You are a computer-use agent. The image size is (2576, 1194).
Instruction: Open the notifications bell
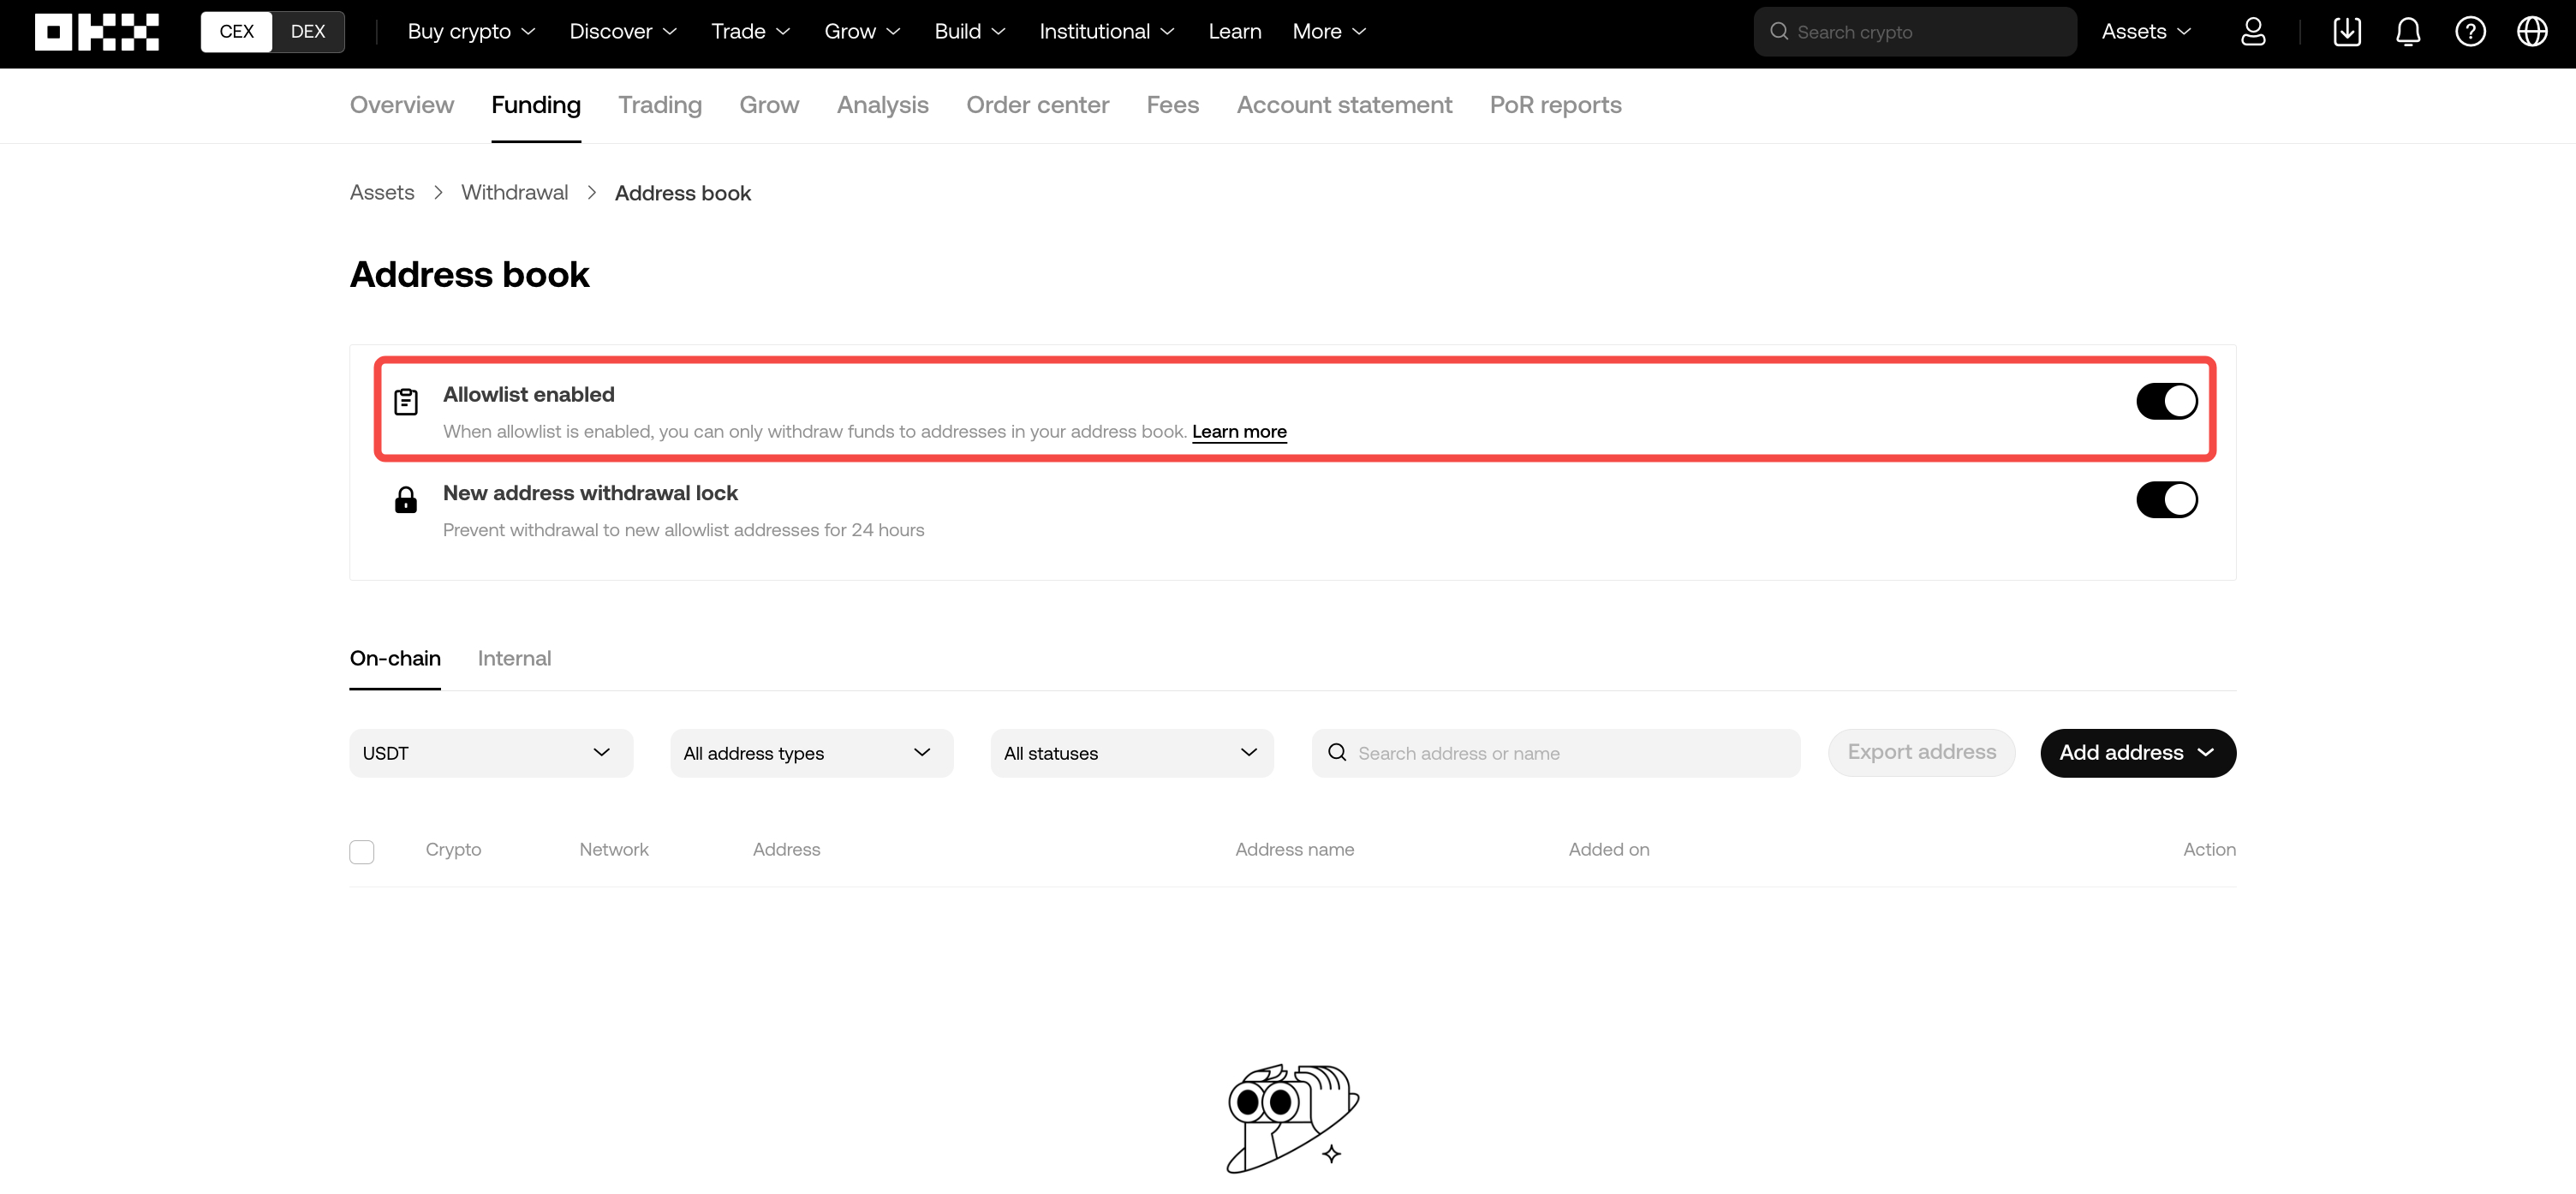click(2408, 32)
